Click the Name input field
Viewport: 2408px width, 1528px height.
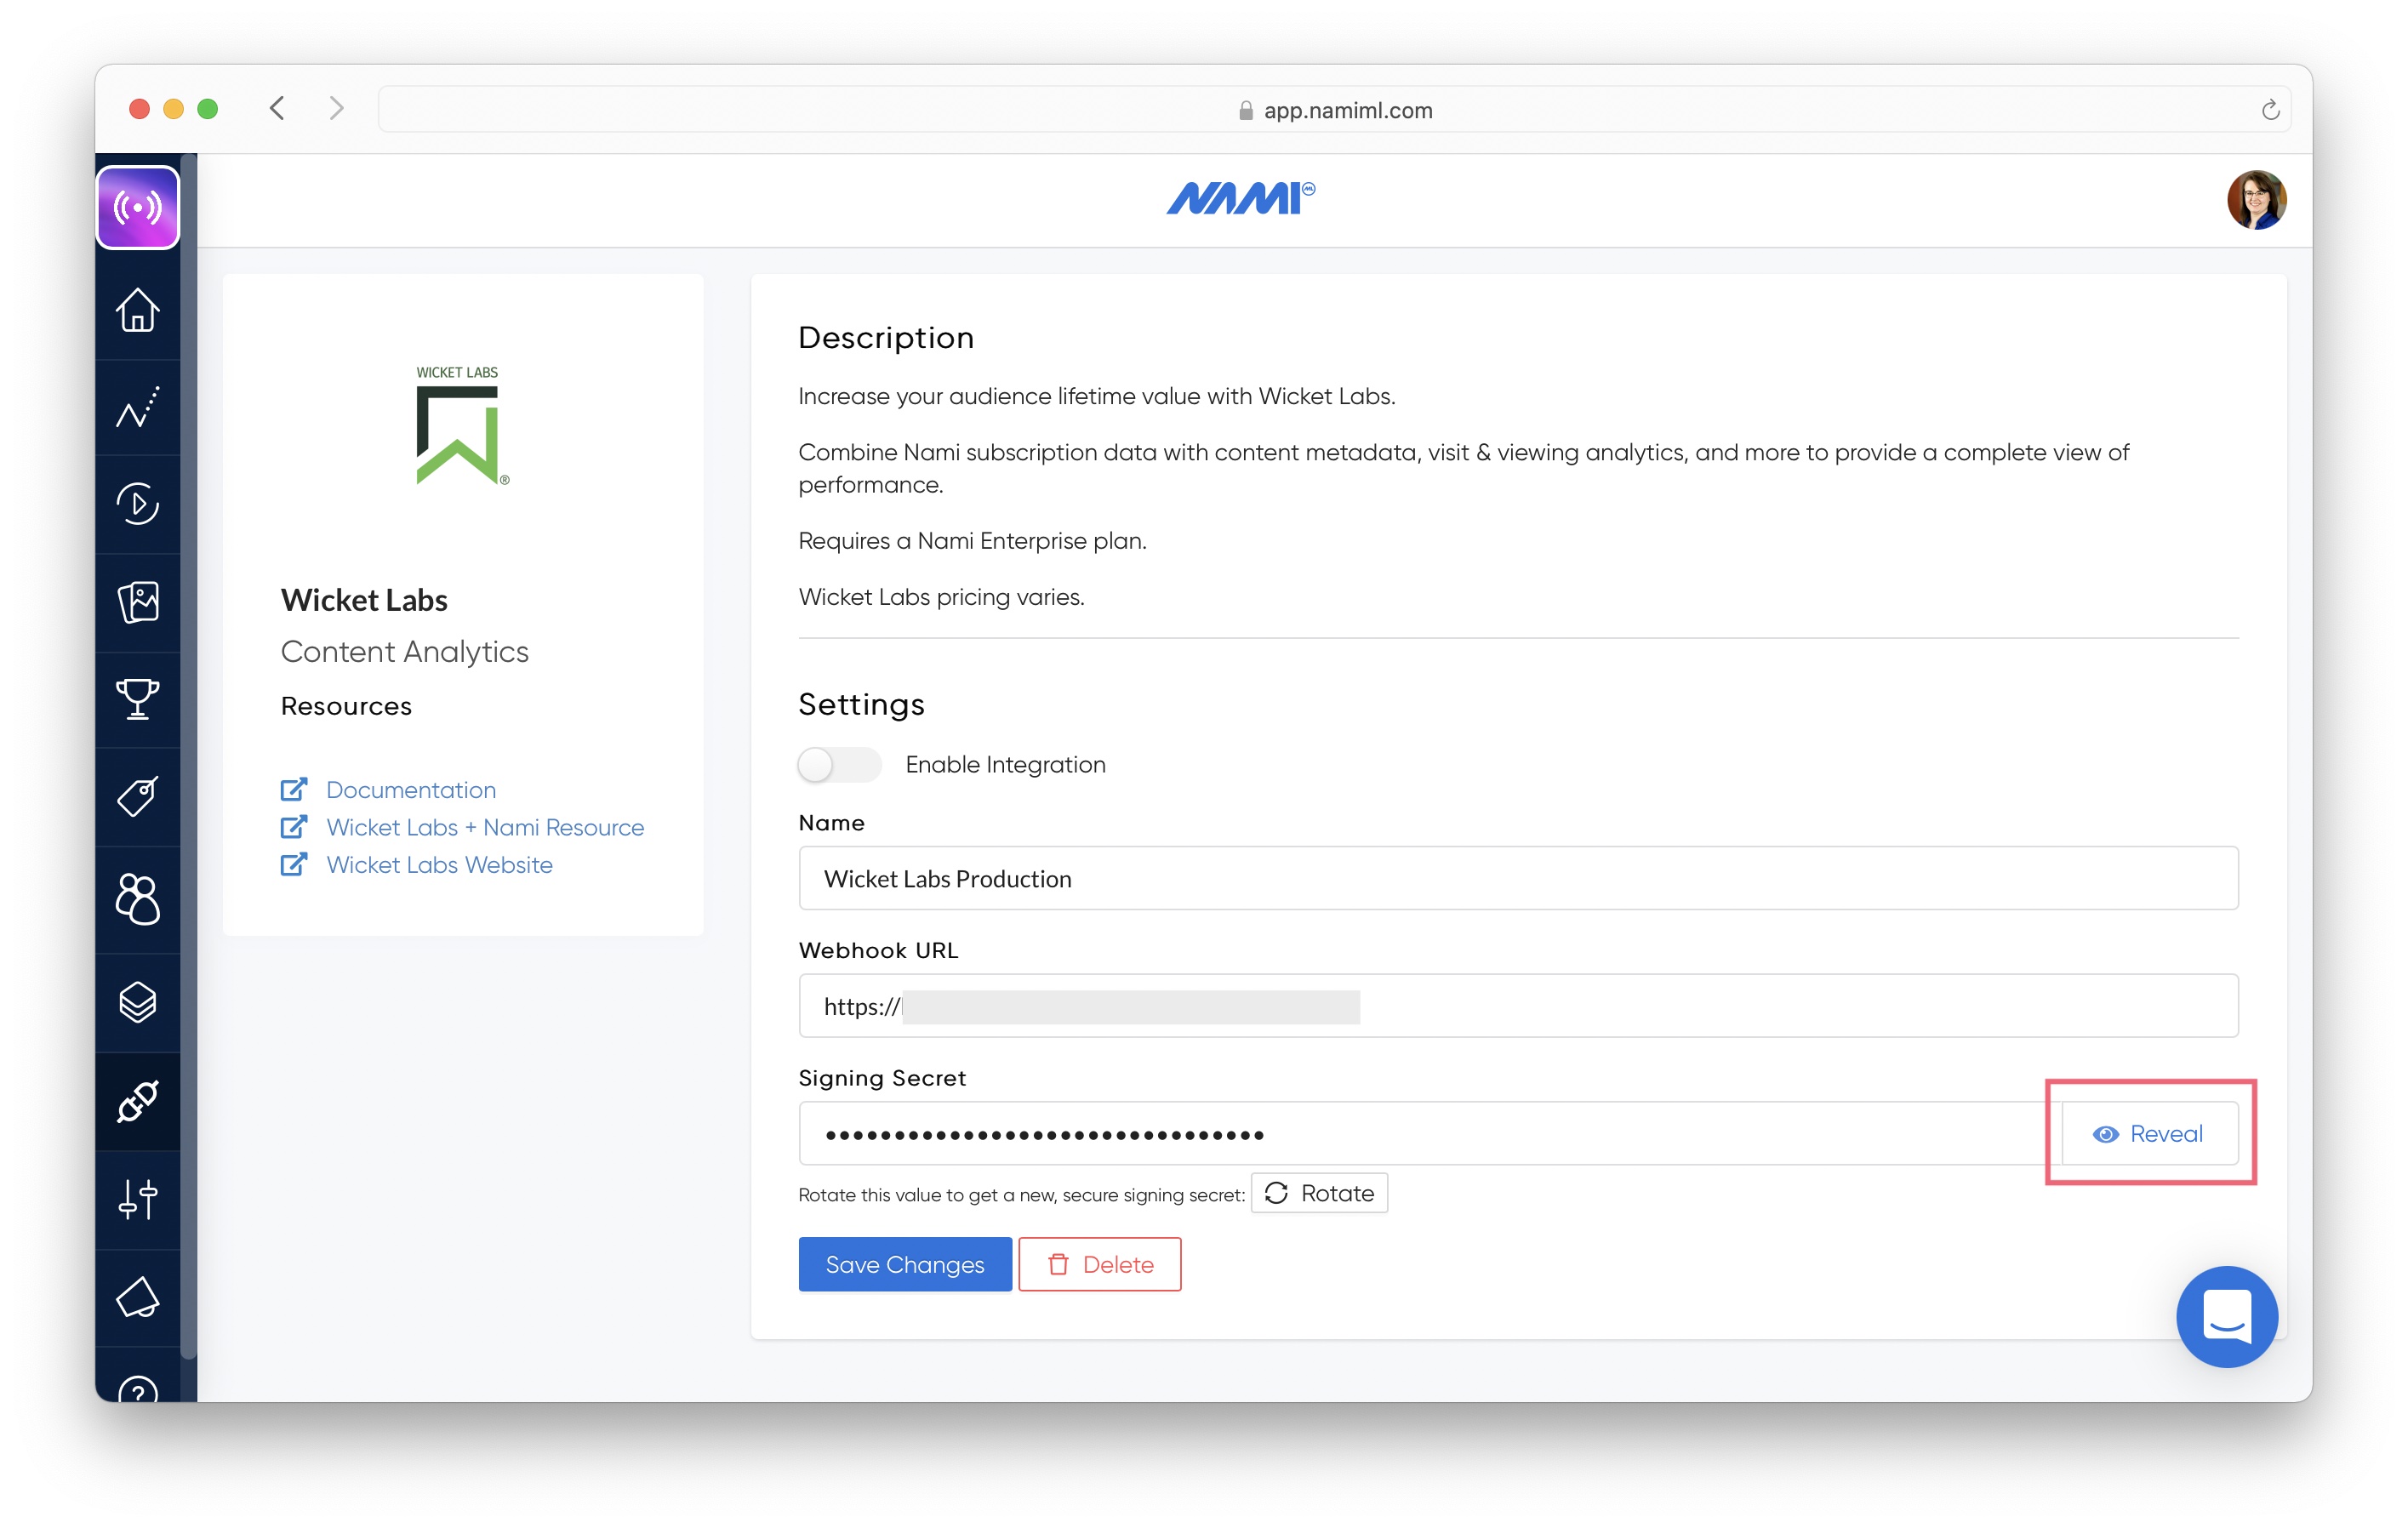pyautogui.click(x=1517, y=878)
